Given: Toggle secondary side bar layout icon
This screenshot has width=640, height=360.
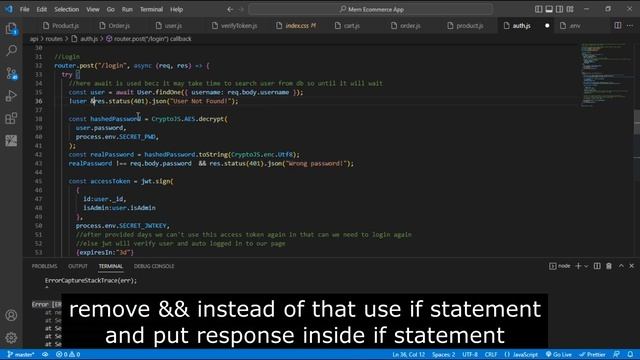Looking at the screenshot, I should pyautogui.click(x=560, y=9).
